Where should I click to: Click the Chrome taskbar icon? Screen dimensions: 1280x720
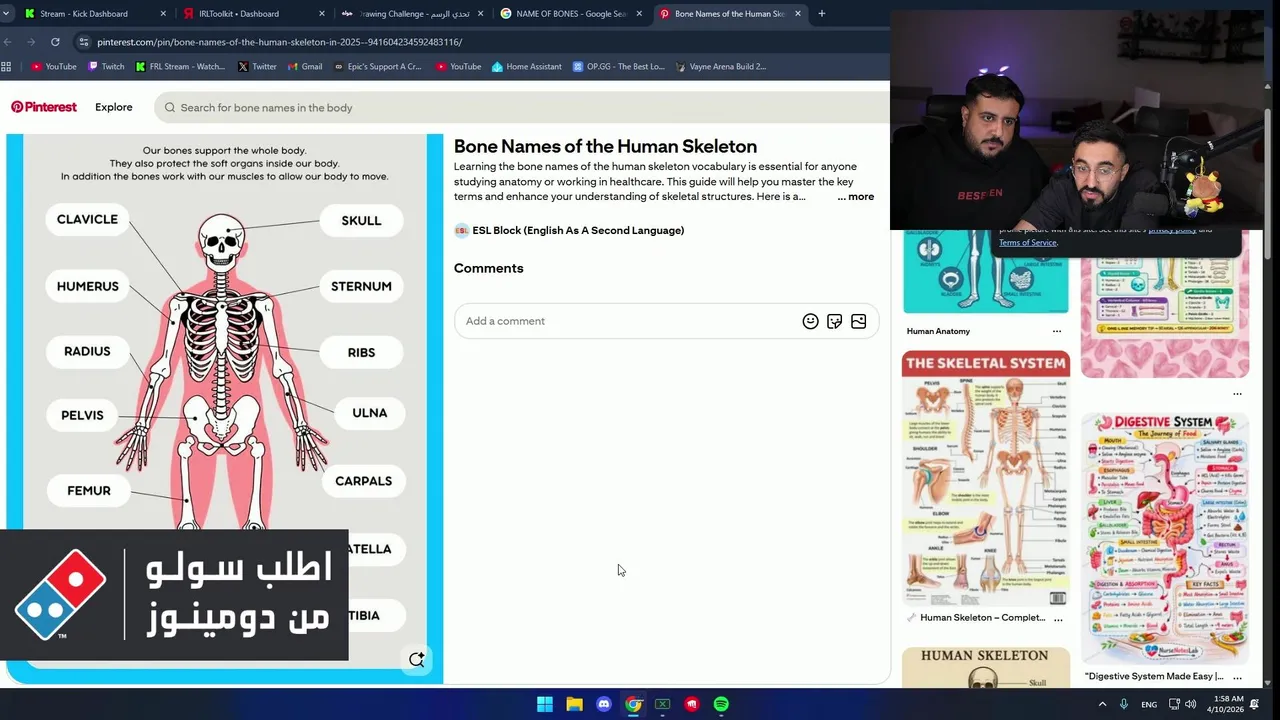pyautogui.click(x=633, y=704)
